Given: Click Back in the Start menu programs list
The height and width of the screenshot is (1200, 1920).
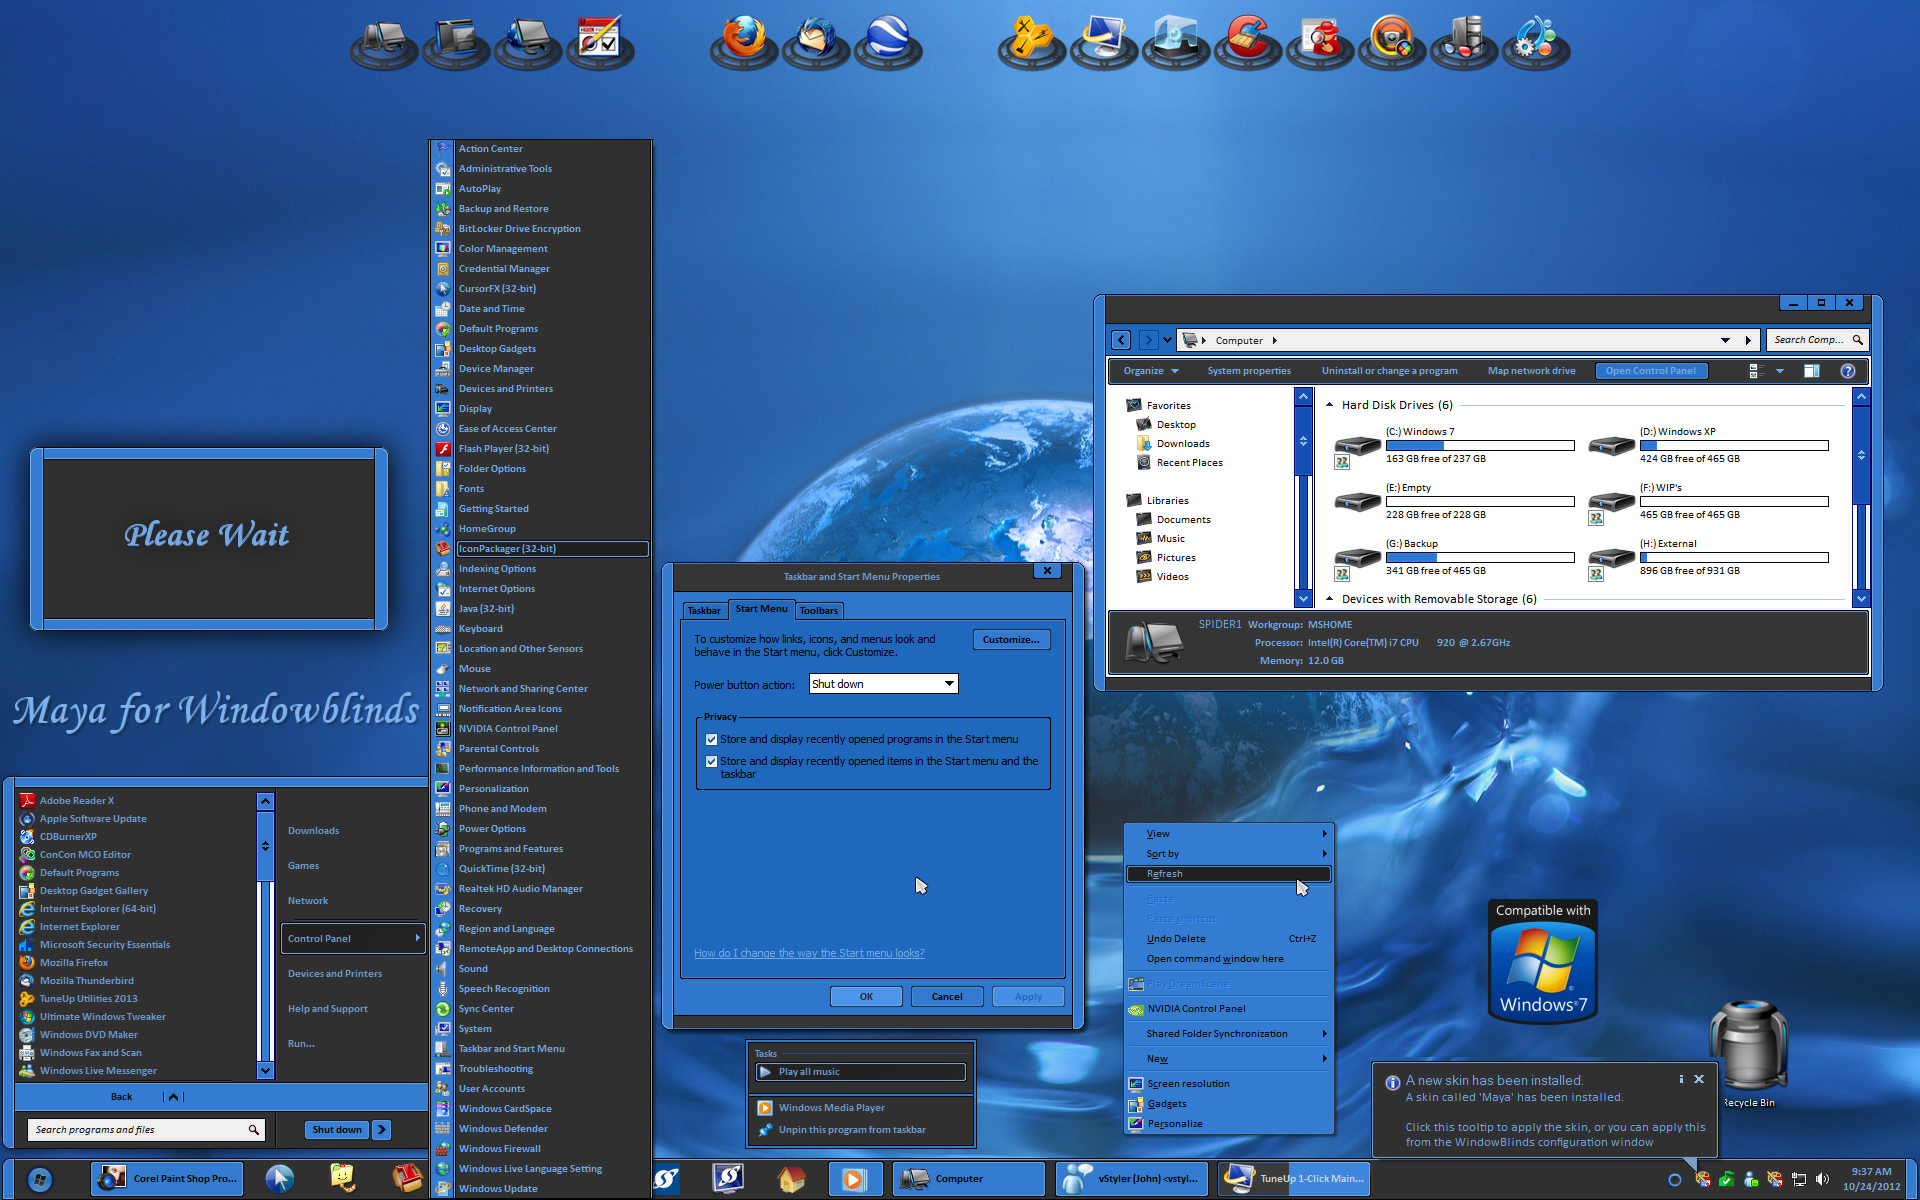Looking at the screenshot, I should pyautogui.click(x=121, y=1097).
